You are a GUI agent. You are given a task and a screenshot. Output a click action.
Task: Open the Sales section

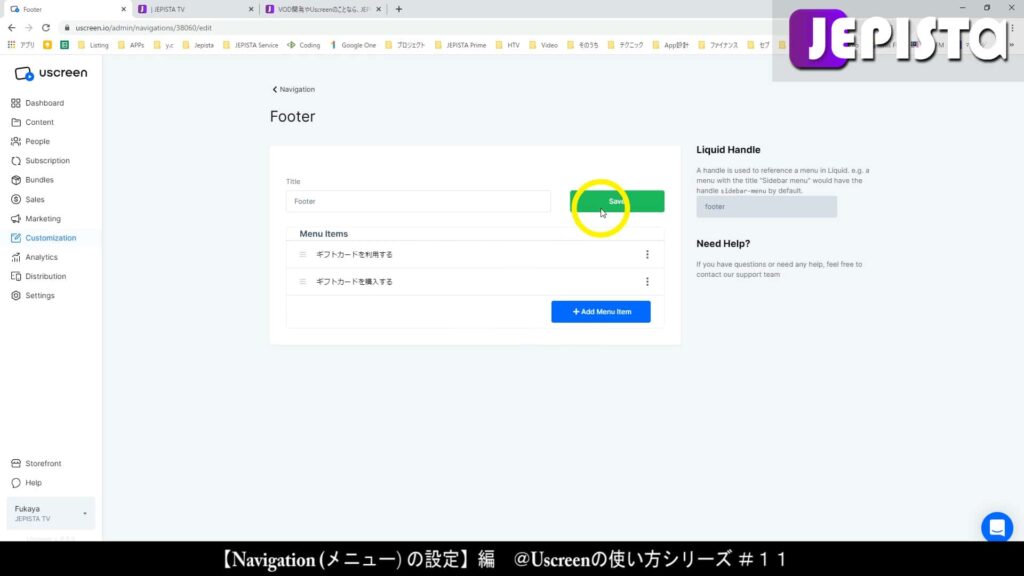click(x=36, y=199)
